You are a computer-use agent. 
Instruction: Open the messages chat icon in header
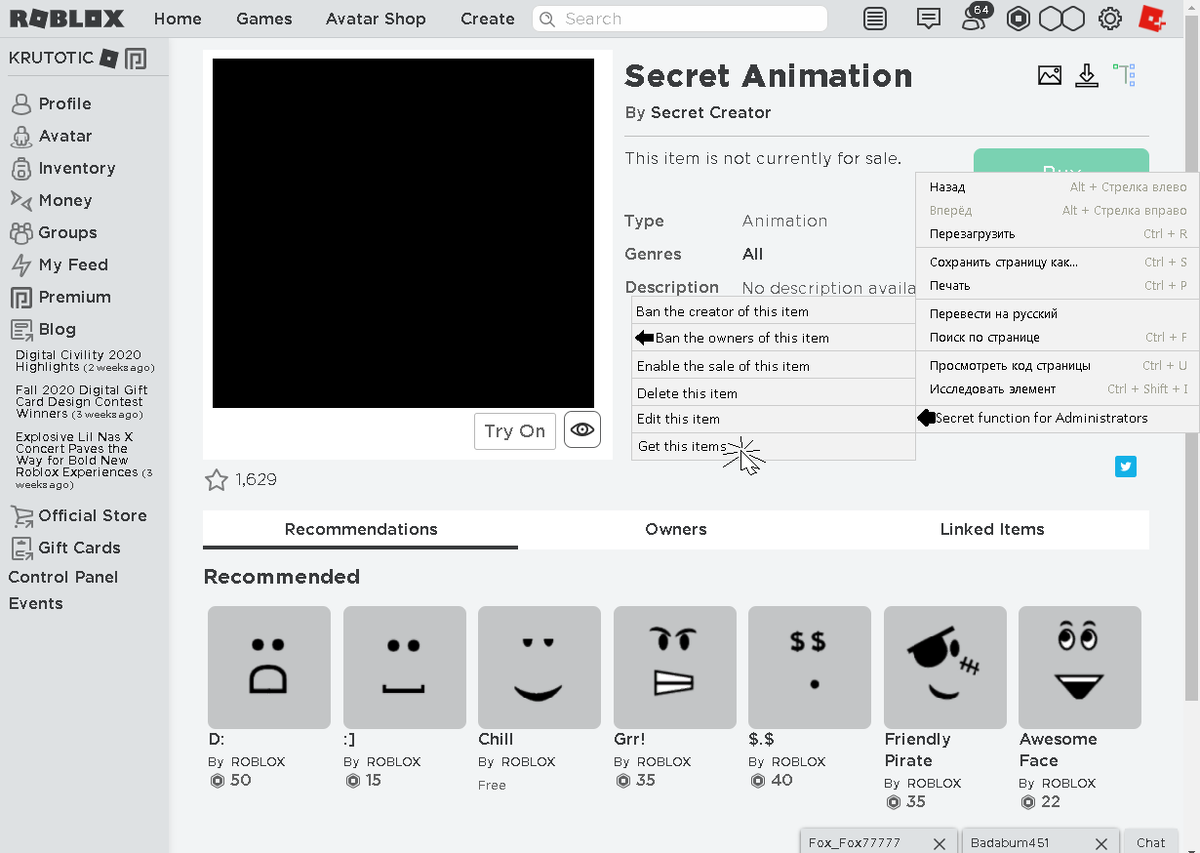929,19
